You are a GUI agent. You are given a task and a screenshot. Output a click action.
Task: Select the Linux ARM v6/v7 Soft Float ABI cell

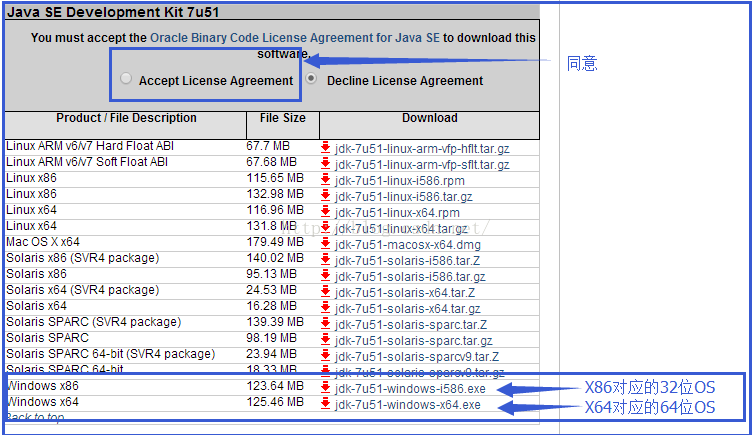click(87, 162)
